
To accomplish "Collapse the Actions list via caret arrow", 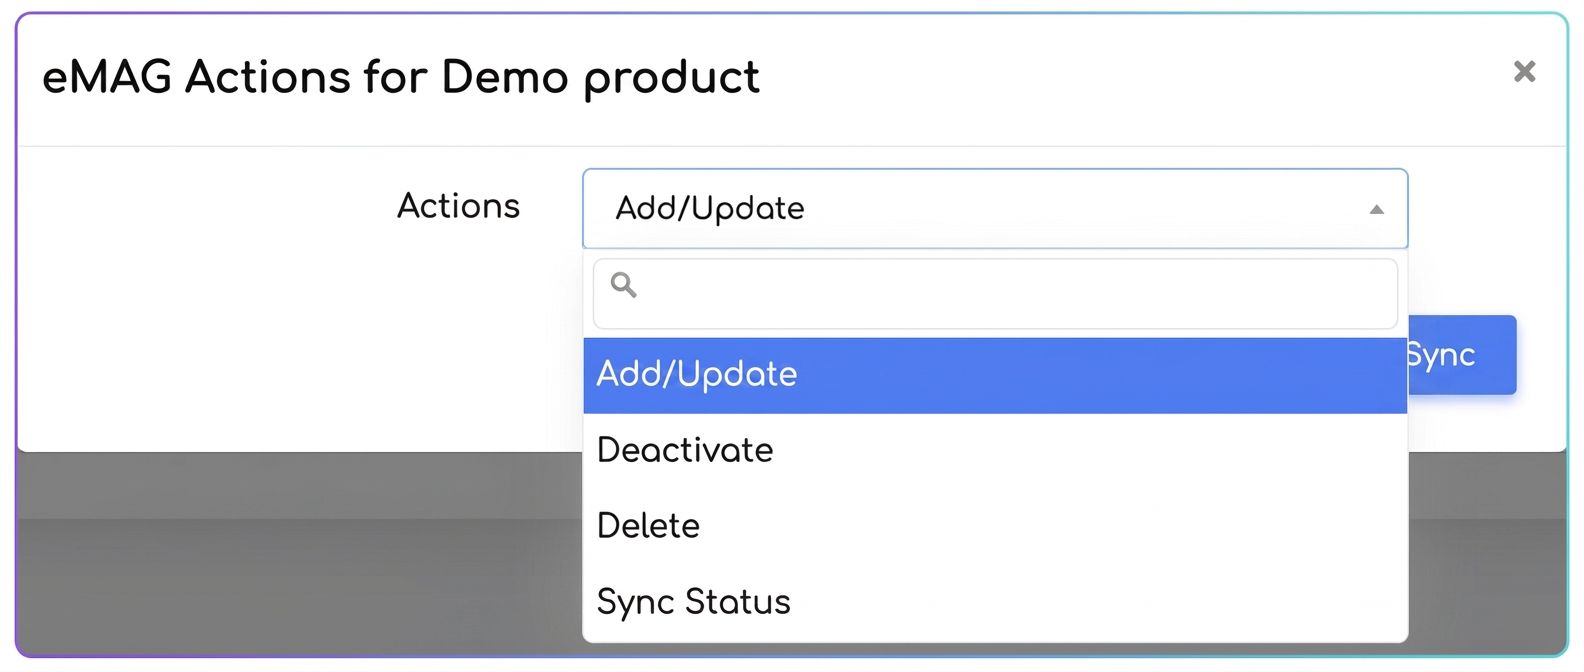I will (x=1377, y=209).
